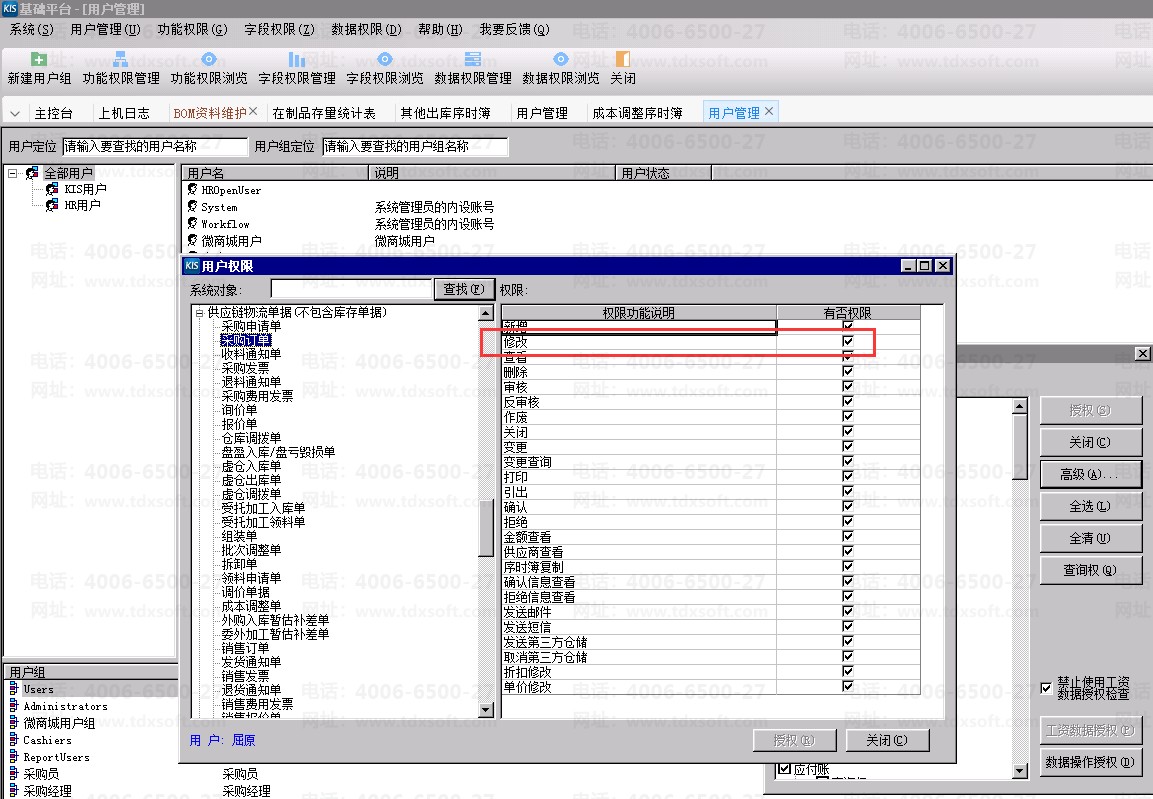This screenshot has height=799, width=1153.
Task: Open 功能权限浏览 toolbar icon
Action: [x=209, y=60]
